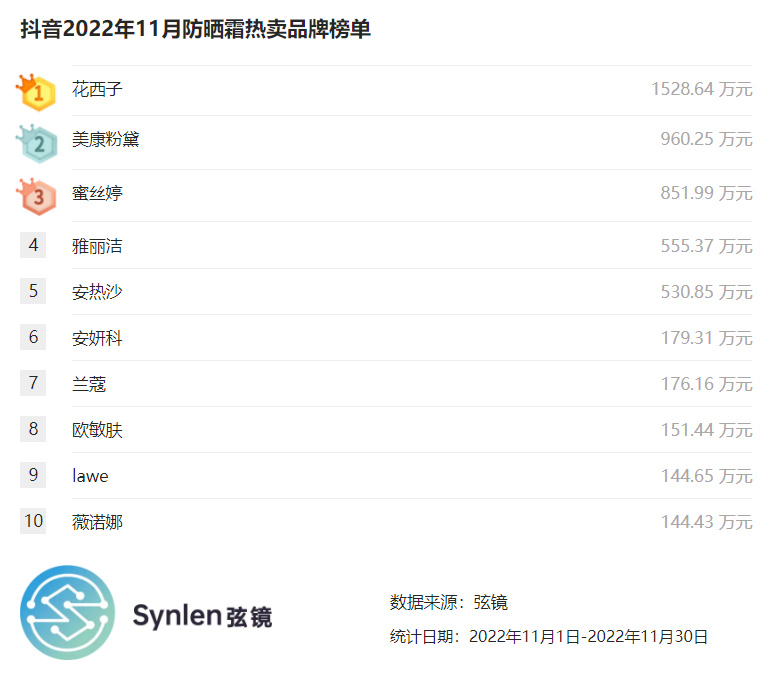The image size is (773, 673).
Task: Click the 数据来源：弦镜 line
Action: tap(449, 602)
